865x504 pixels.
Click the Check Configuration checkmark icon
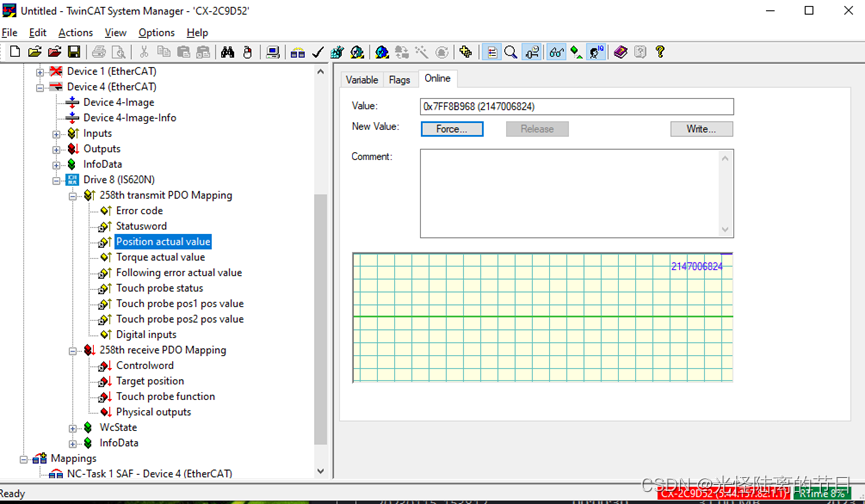(318, 52)
